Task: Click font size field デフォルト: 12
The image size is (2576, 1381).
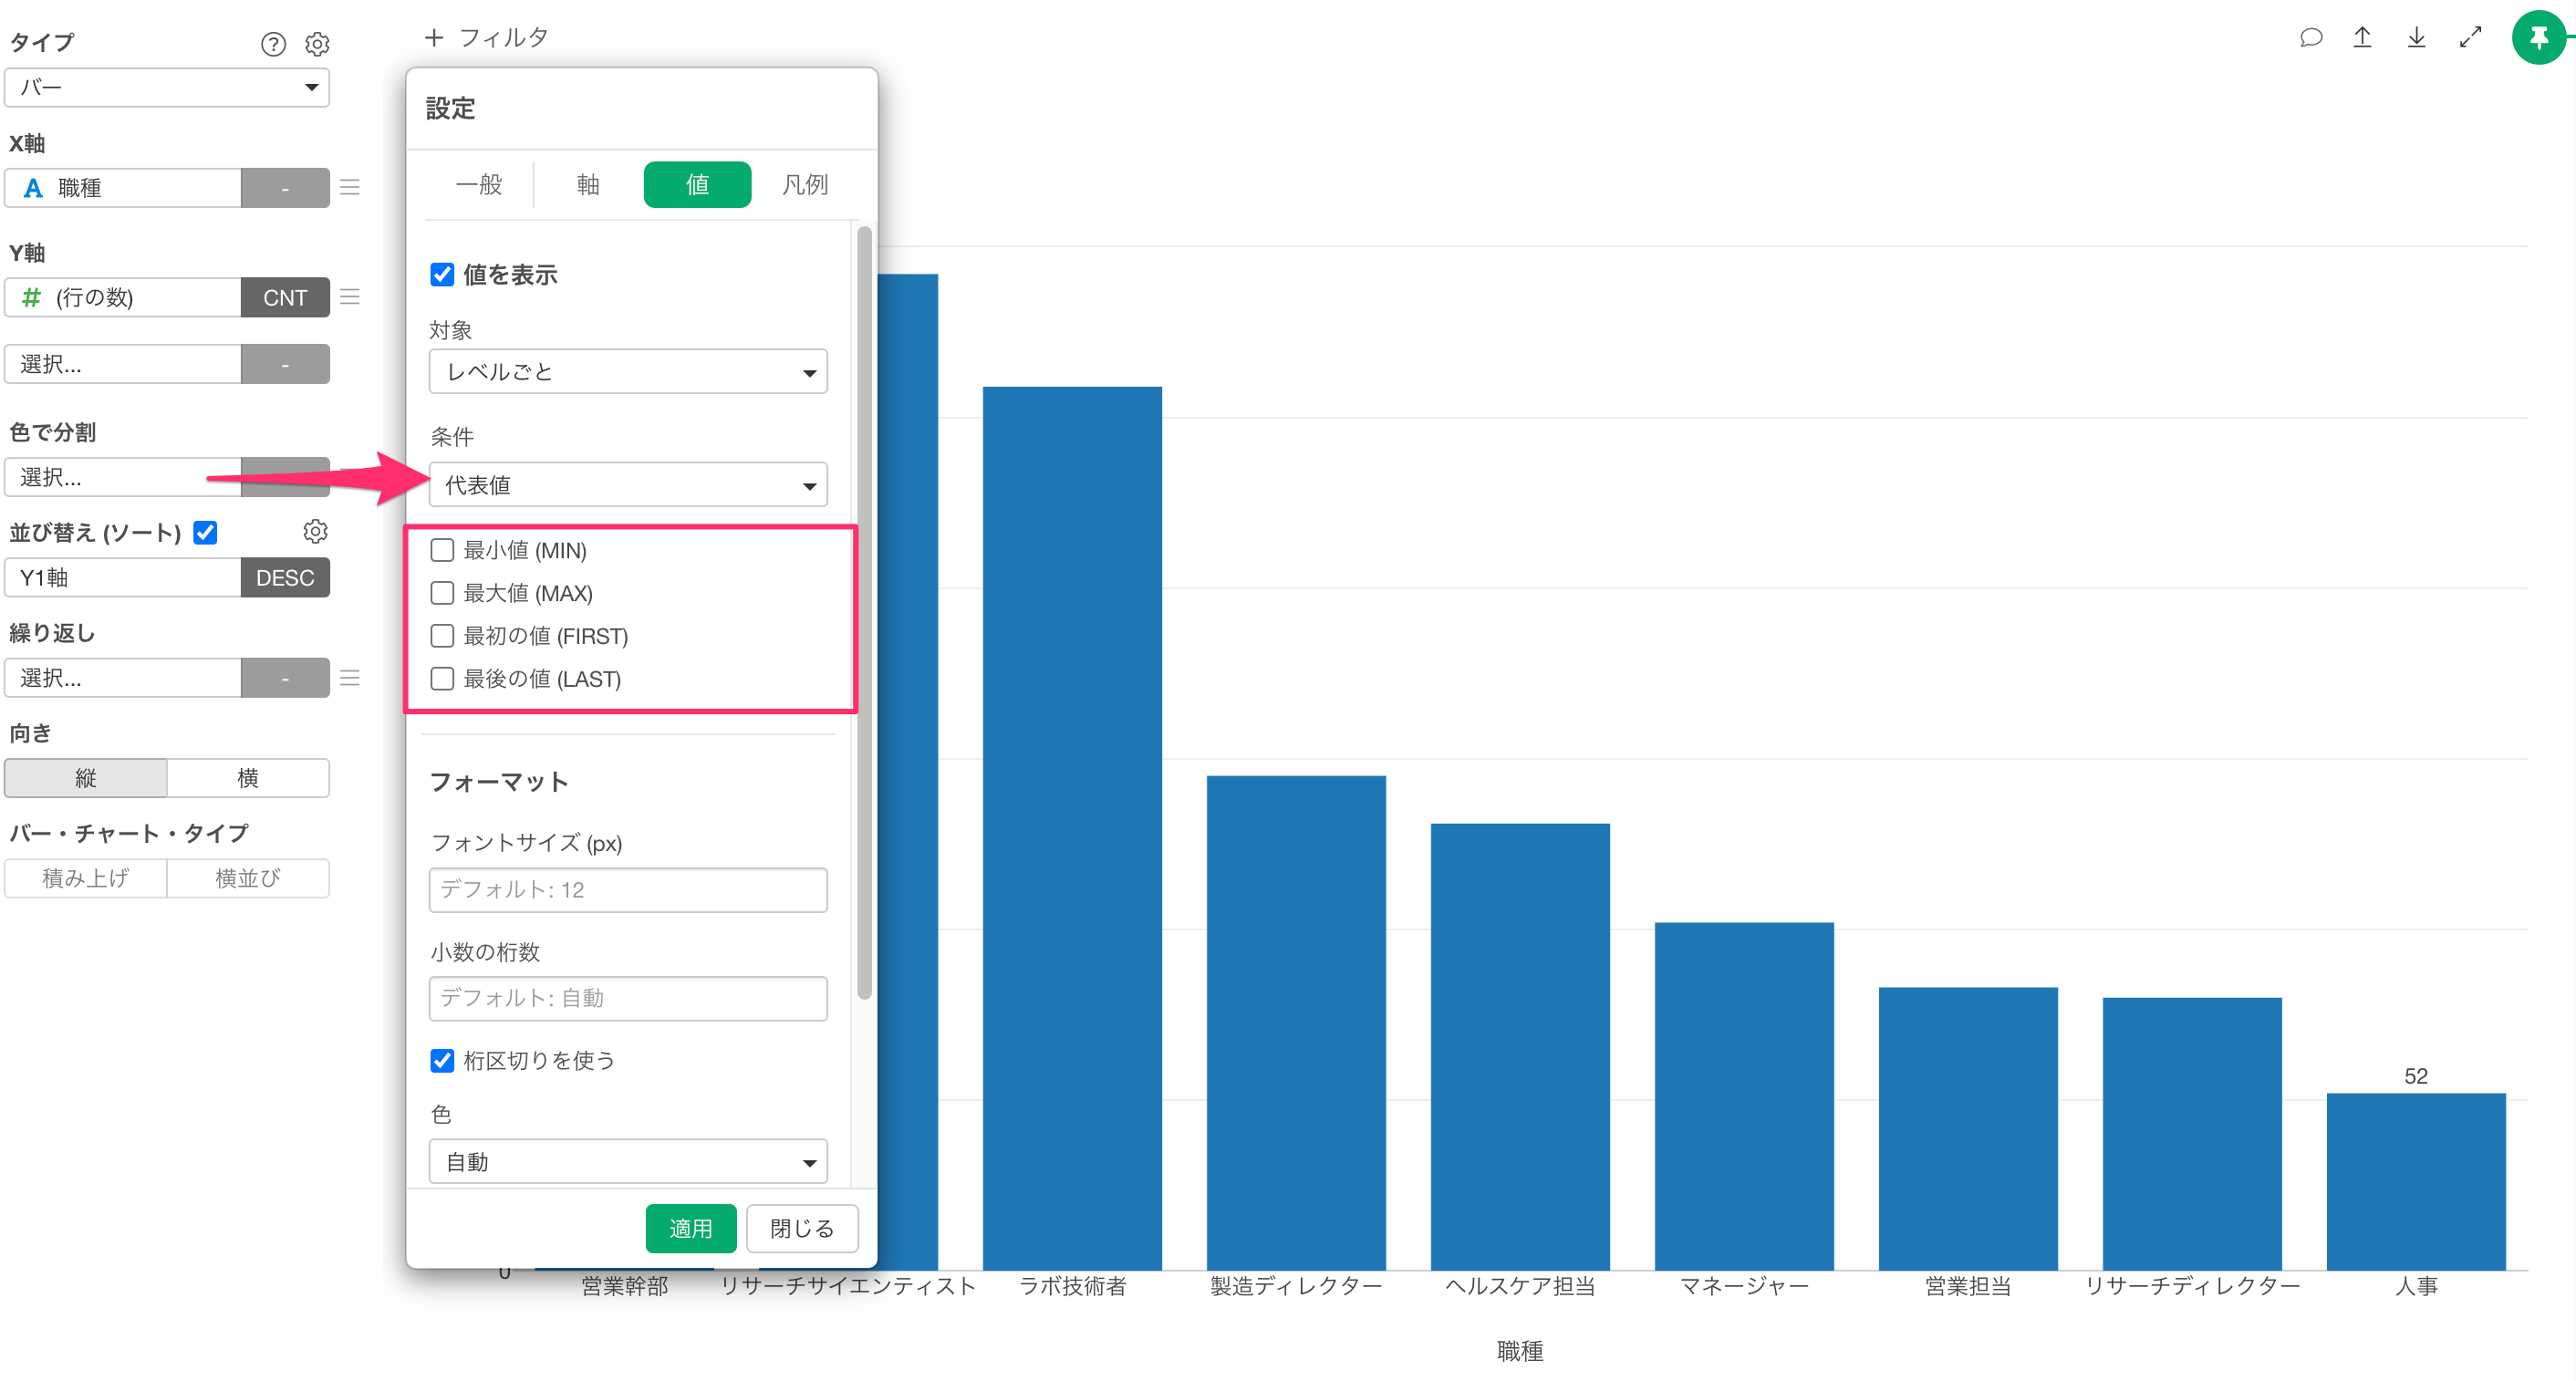Action: [x=628, y=890]
